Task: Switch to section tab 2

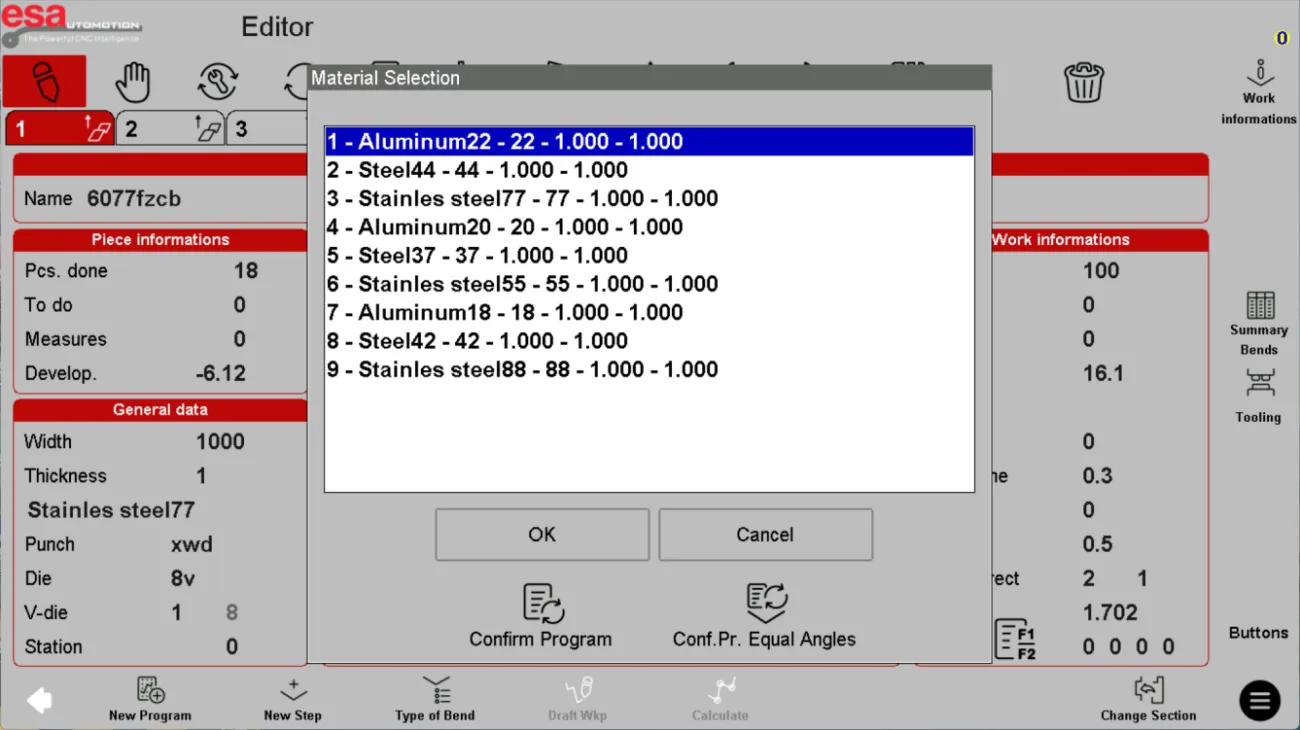Action: click(170, 128)
